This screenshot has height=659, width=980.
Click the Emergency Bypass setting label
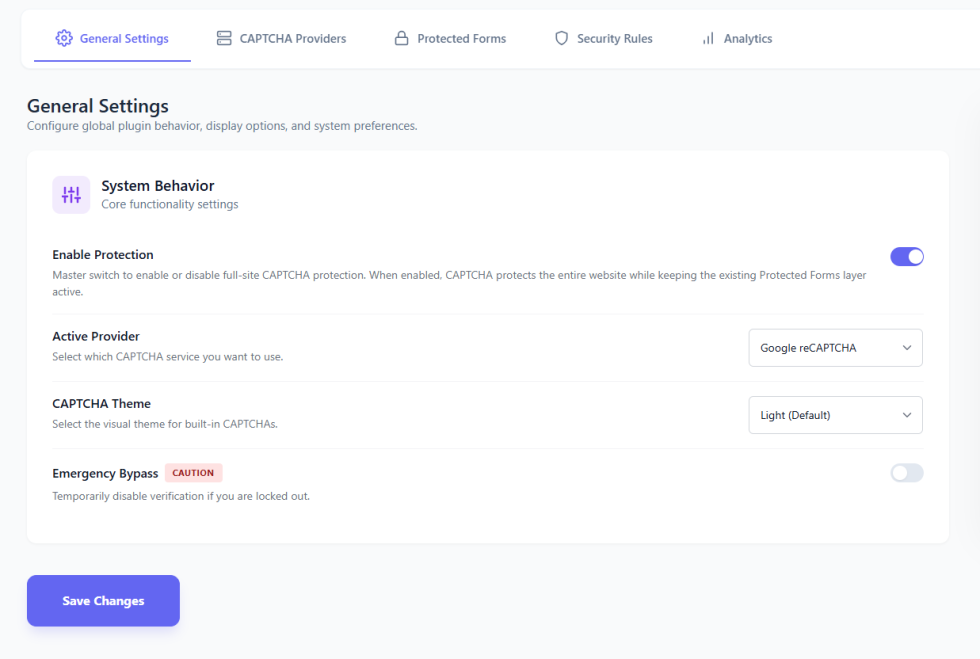pyautogui.click(x=105, y=473)
